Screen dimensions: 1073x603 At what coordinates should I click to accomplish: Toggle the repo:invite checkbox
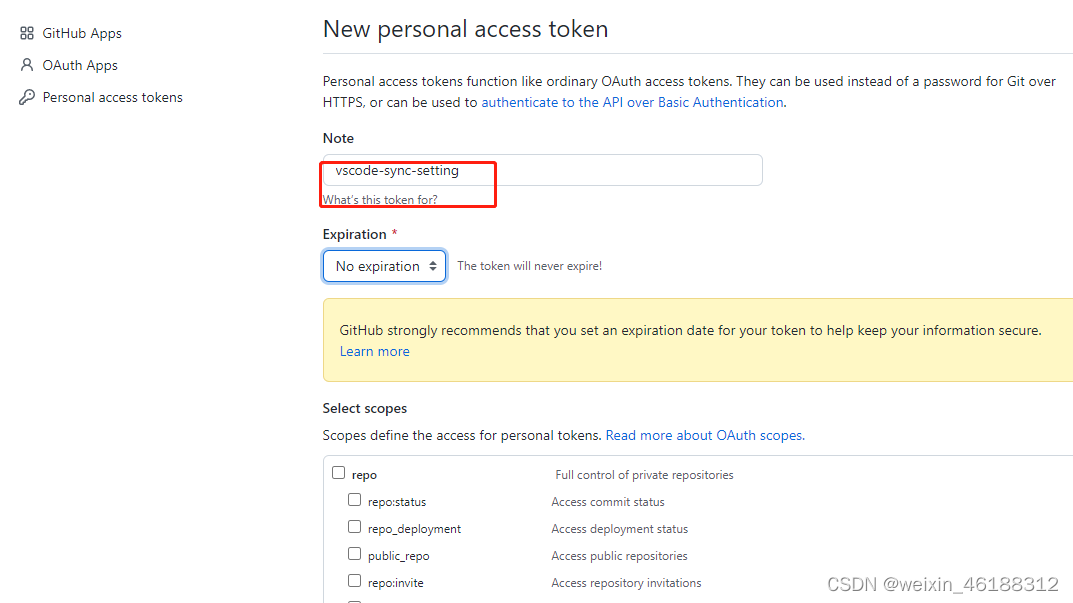click(355, 581)
